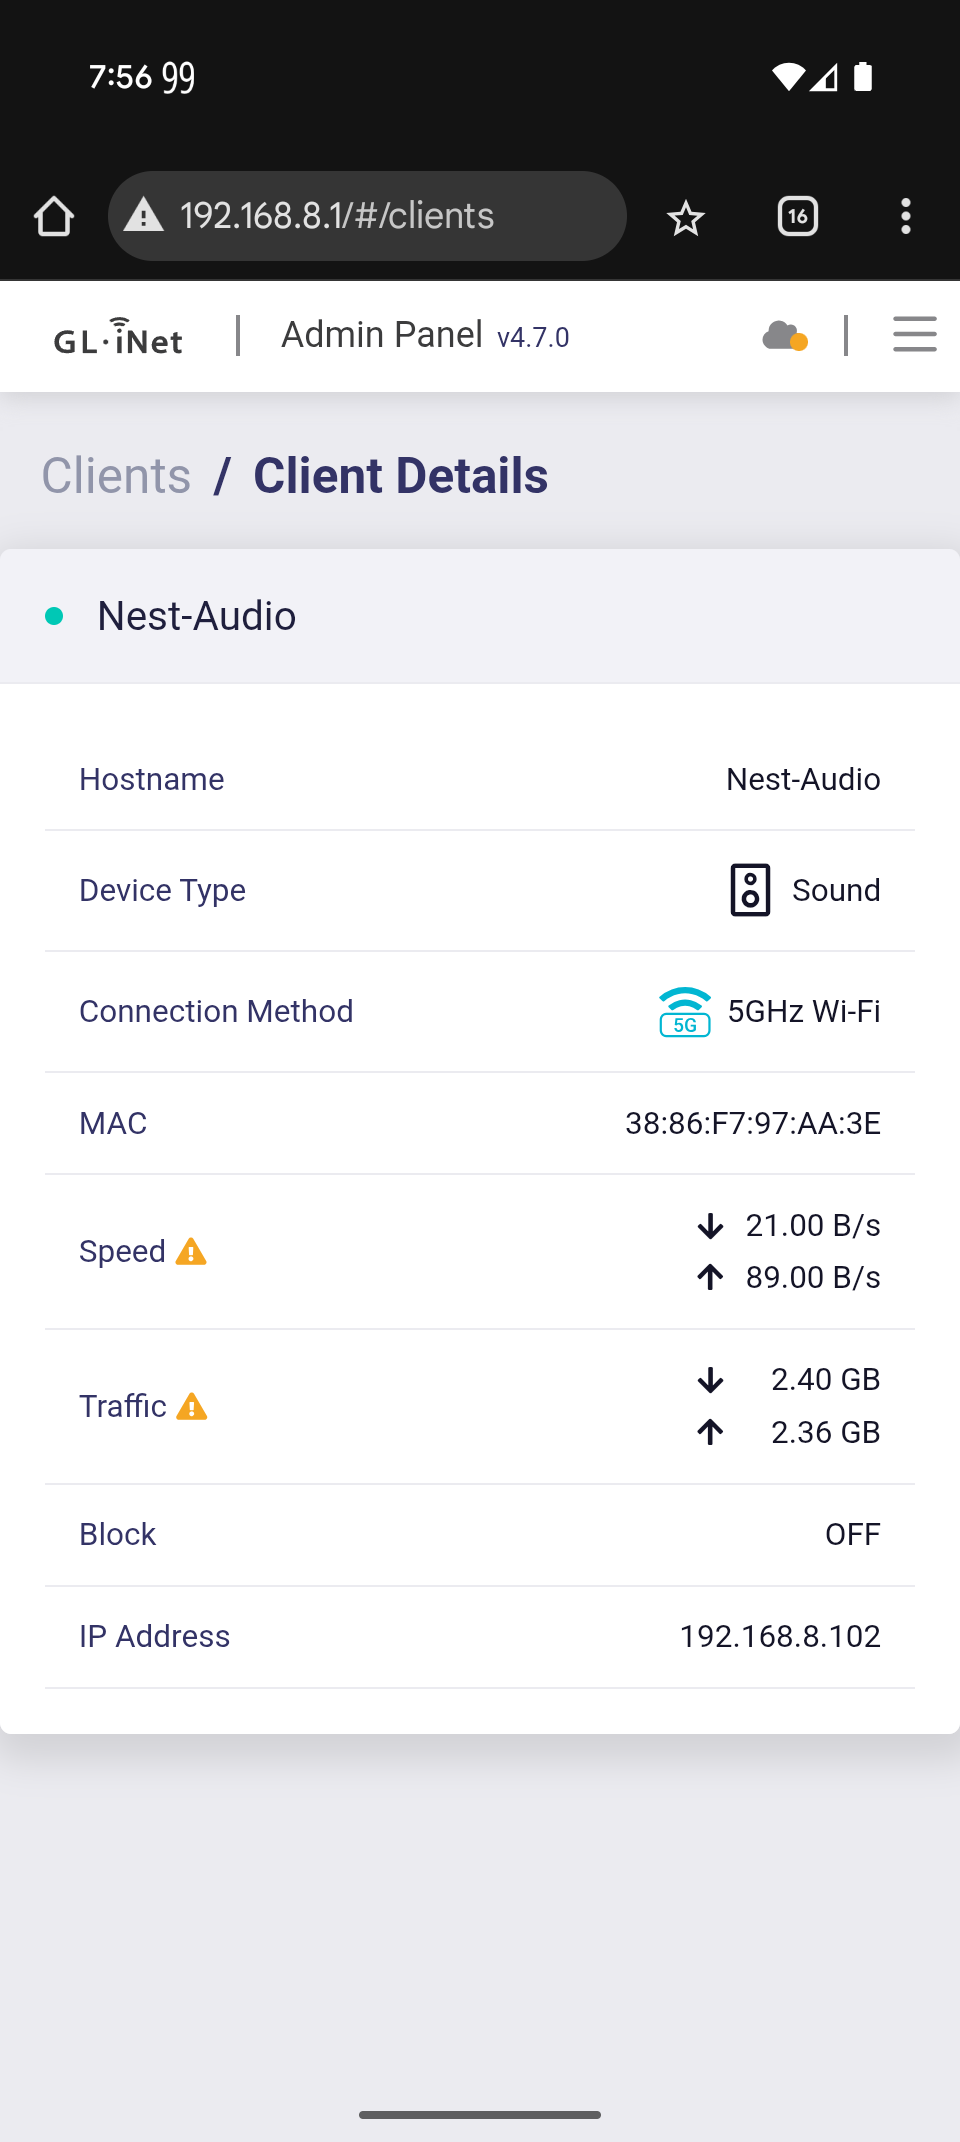
Task: Open the browser three-dot menu
Action: [x=905, y=216]
